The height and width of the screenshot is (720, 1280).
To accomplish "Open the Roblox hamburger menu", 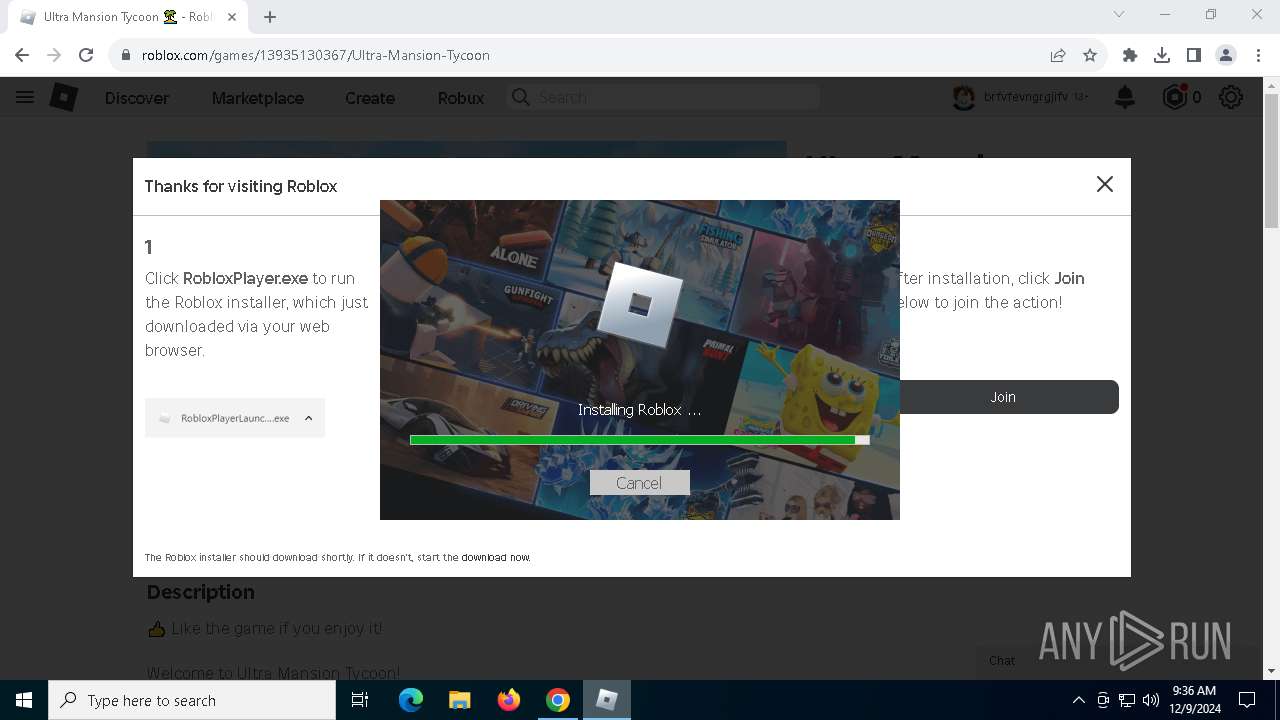I will [x=25, y=97].
